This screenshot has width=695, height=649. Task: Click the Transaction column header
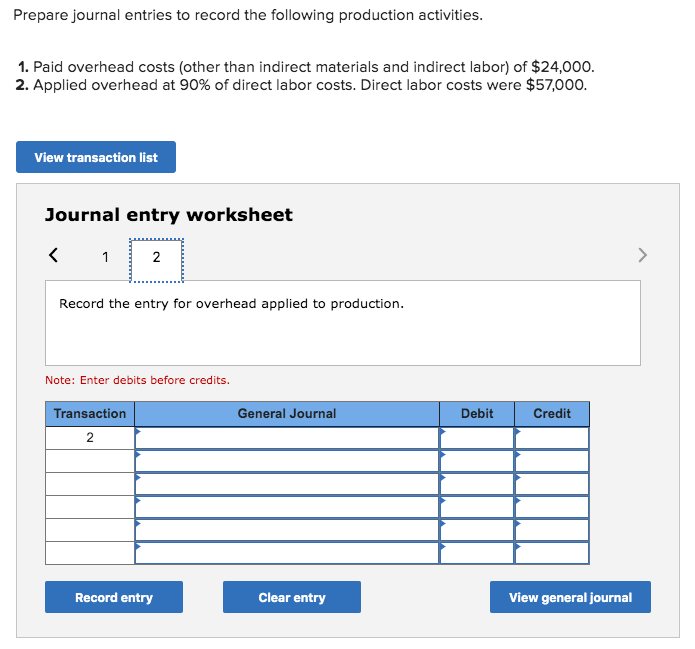pos(90,414)
